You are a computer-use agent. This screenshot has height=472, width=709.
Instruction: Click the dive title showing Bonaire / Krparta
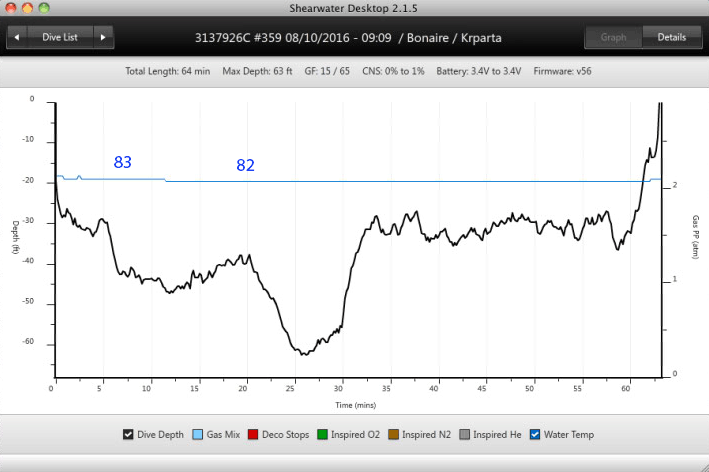351,38
